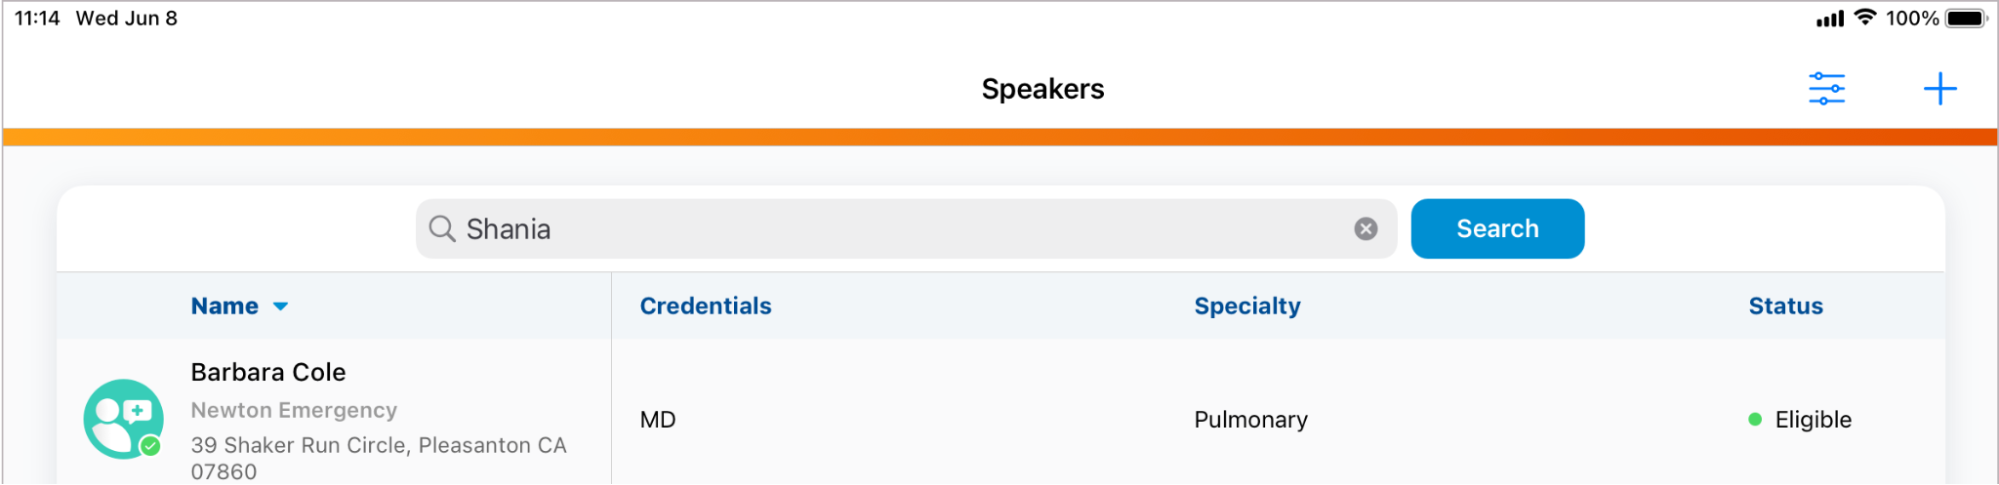Click the green verified badge on avatar
Image resolution: width=1999 pixels, height=485 pixels.
click(x=151, y=446)
